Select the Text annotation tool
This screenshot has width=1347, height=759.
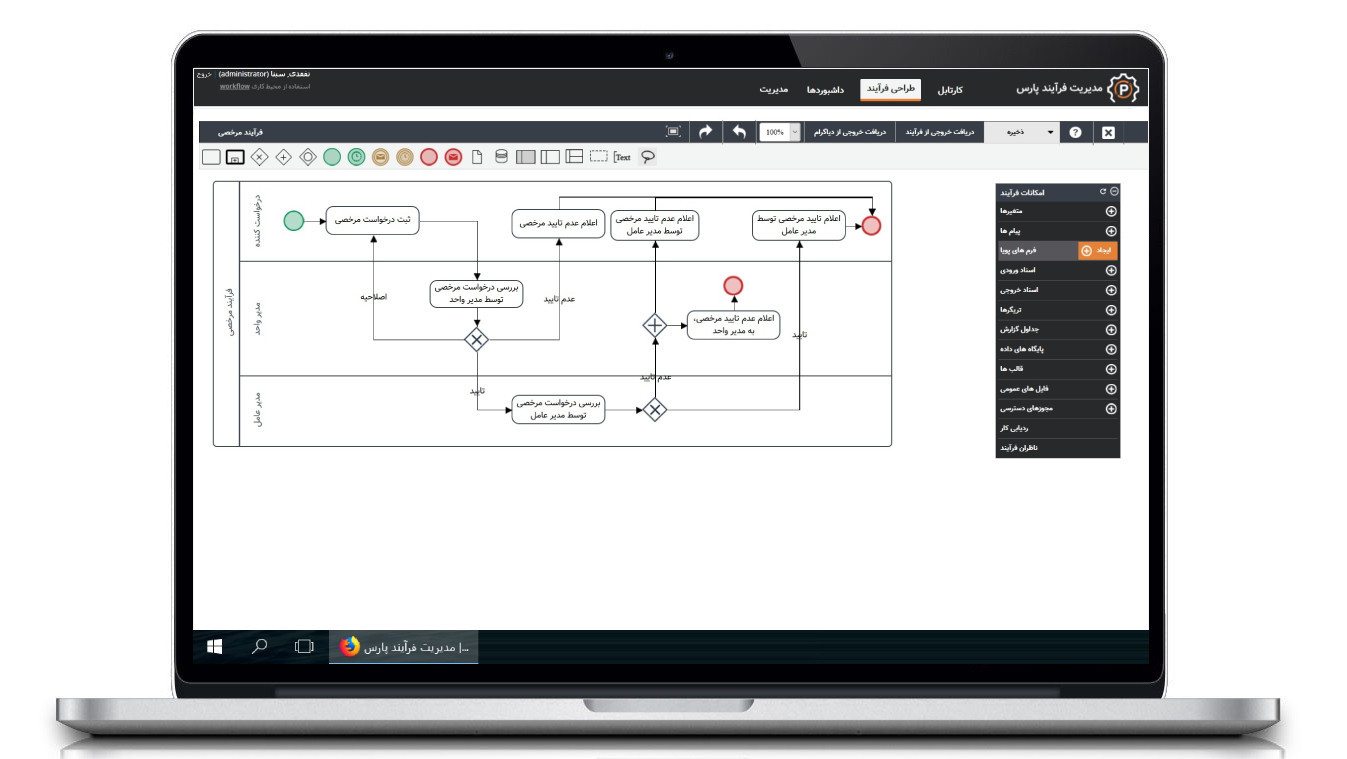tap(622, 157)
